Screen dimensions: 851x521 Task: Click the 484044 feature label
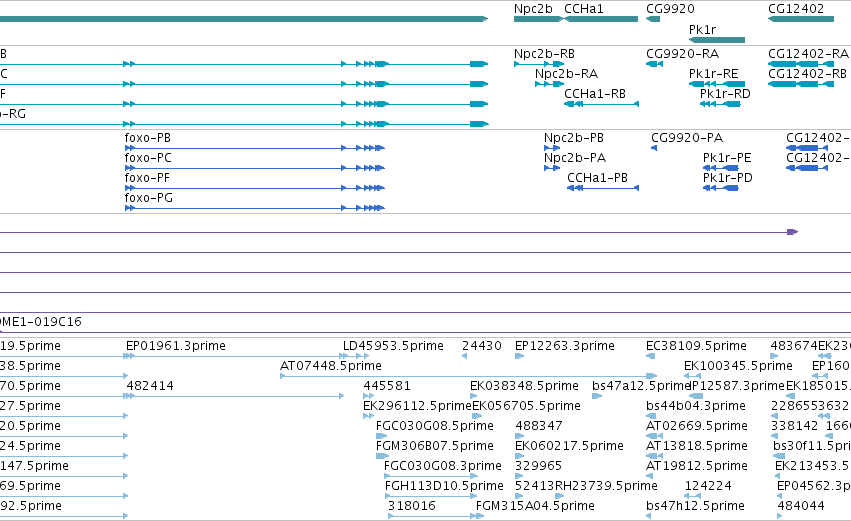[x=801, y=507]
